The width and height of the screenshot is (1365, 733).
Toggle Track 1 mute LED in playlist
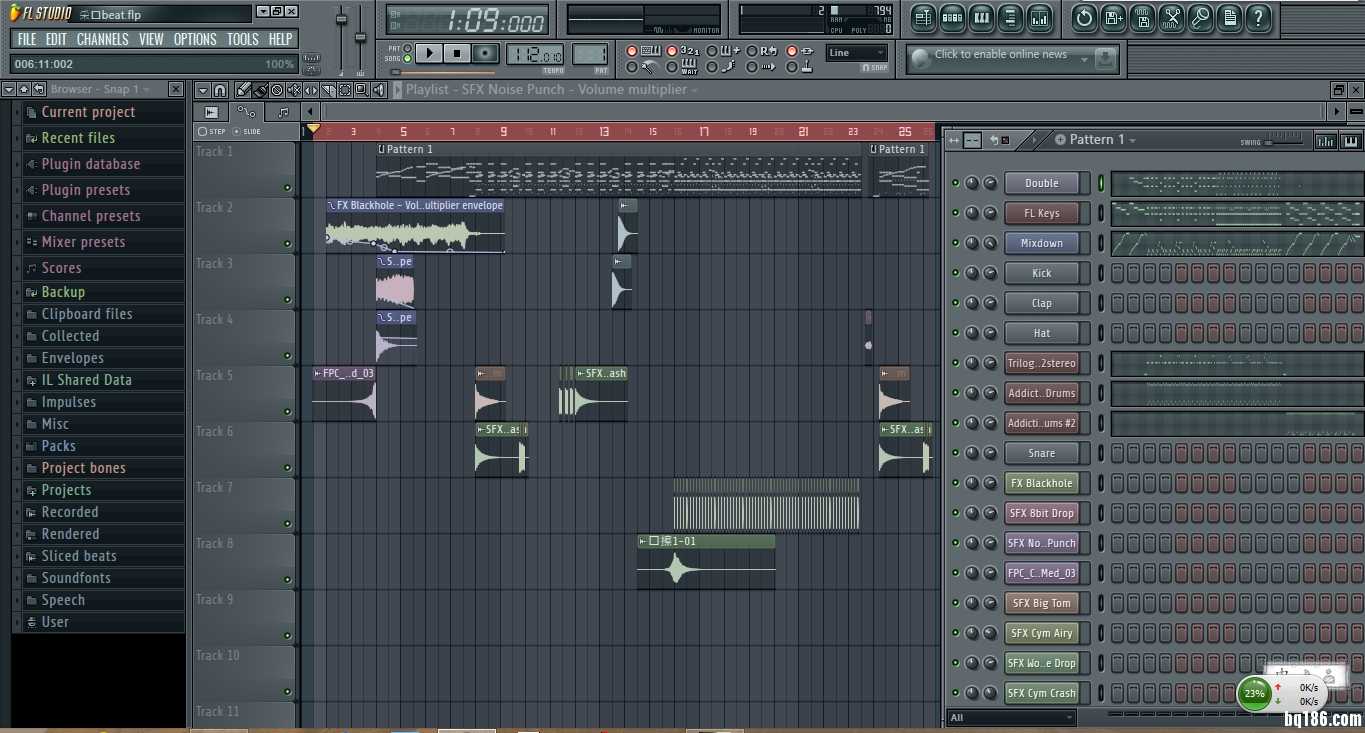click(x=288, y=187)
